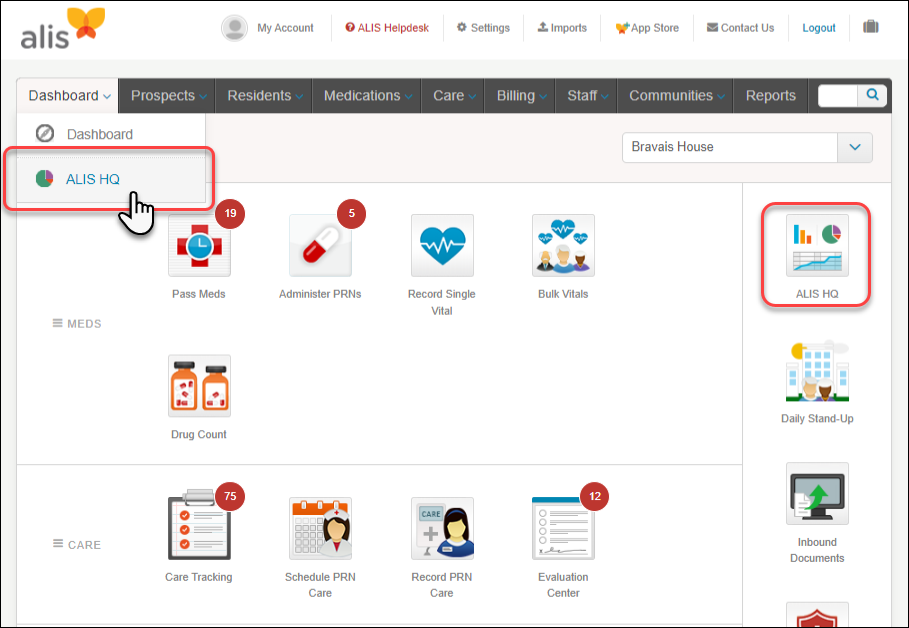The image size is (909, 628).
Task: Open the Drug Count bottles icon
Action: click(199, 386)
